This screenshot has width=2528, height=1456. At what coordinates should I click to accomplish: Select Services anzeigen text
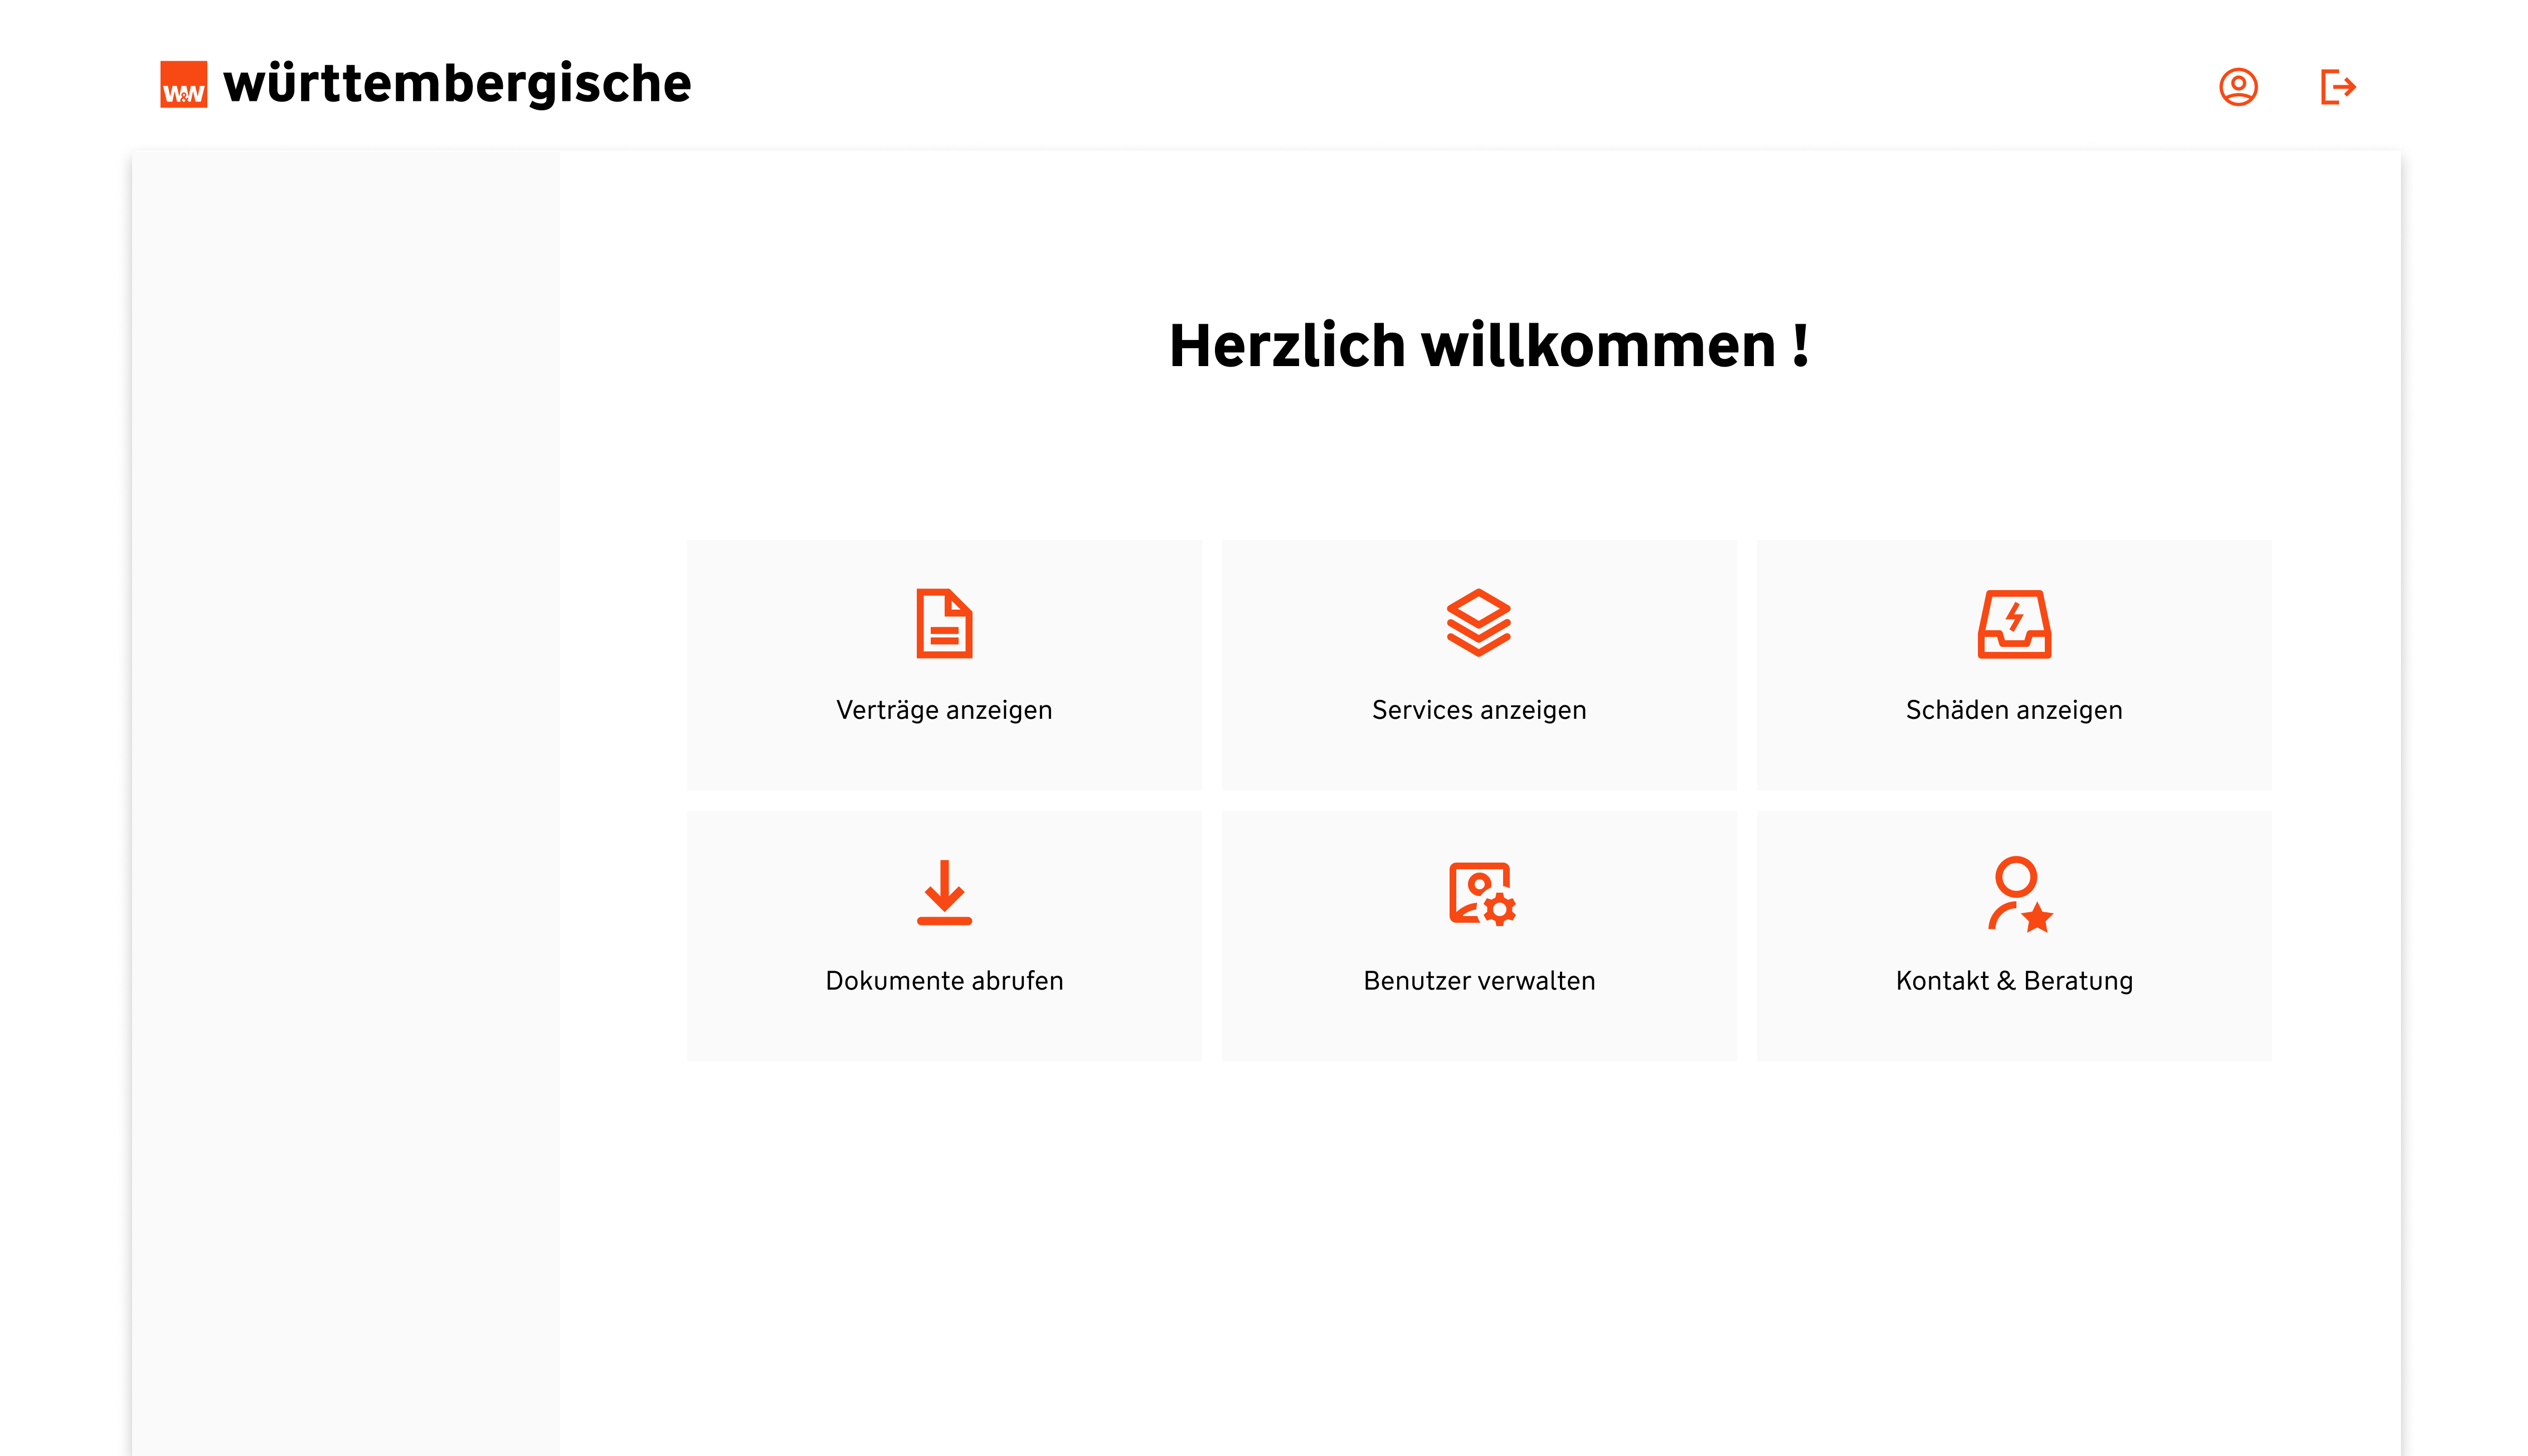(1478, 710)
